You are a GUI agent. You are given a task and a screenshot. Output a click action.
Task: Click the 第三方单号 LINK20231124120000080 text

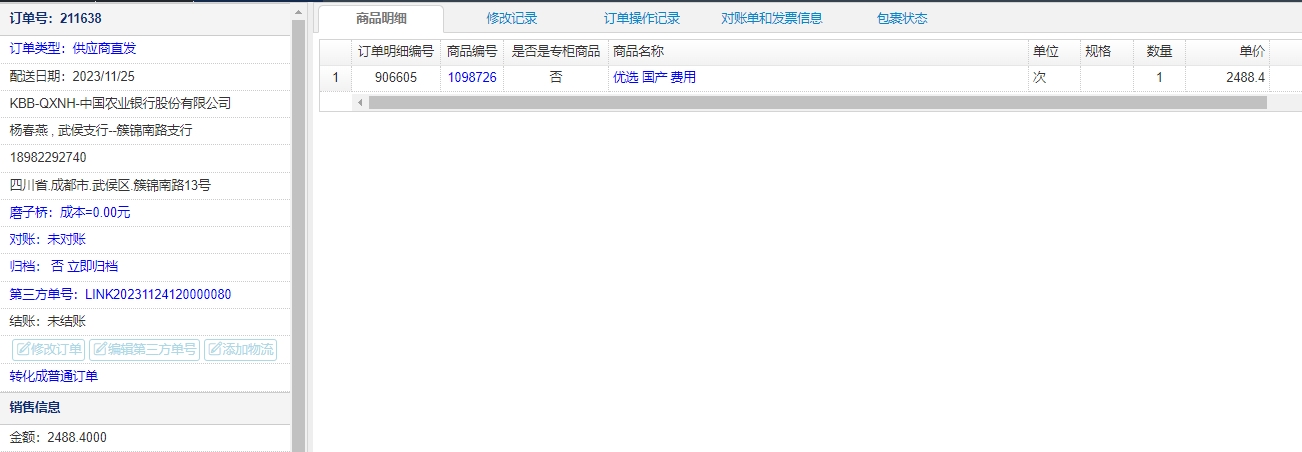tap(120, 294)
